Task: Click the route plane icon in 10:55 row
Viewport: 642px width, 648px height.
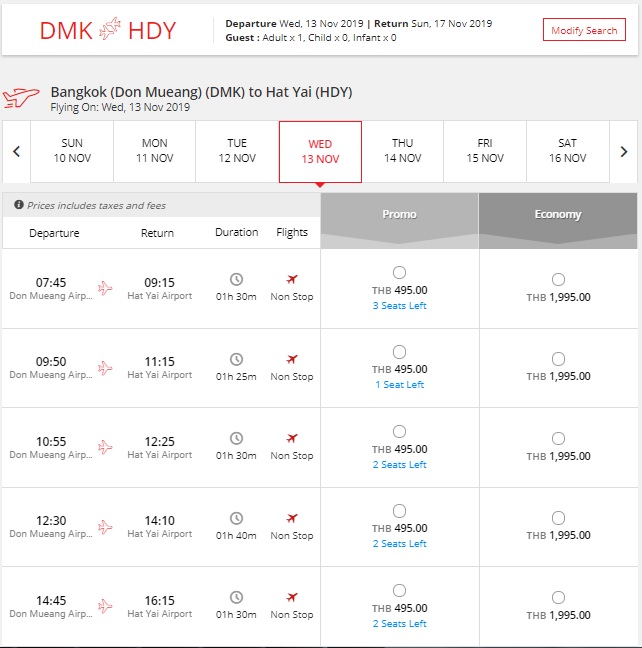Action: coord(105,447)
